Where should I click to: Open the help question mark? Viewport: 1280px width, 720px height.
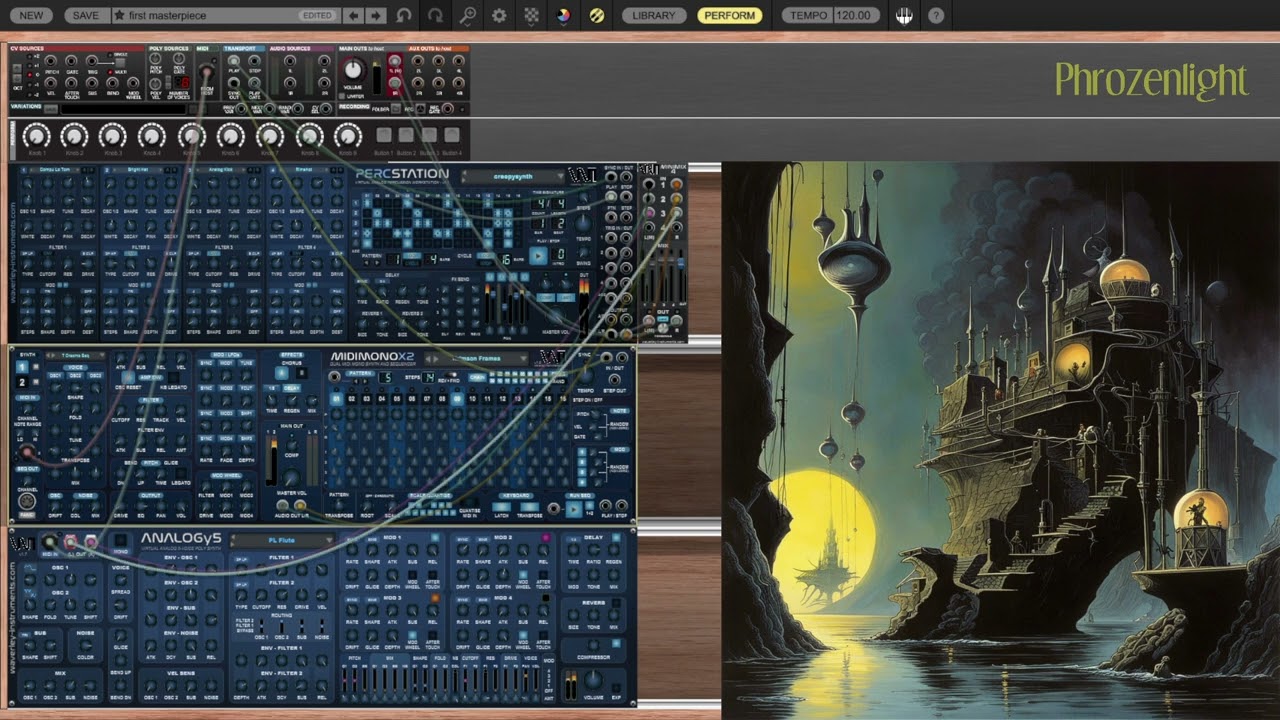(936, 16)
